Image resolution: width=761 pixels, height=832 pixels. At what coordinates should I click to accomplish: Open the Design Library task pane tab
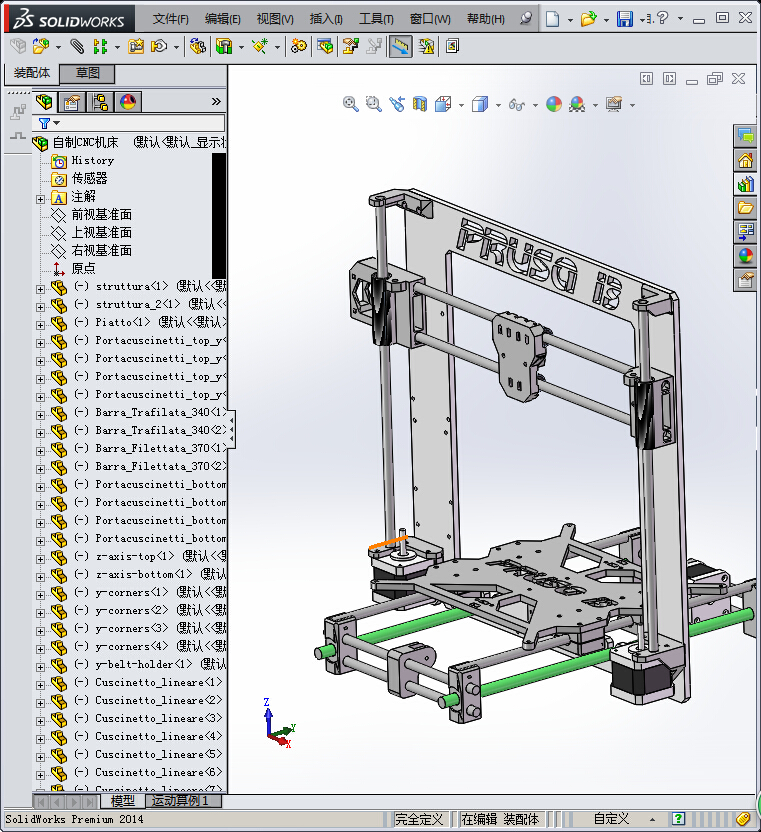pos(745,184)
